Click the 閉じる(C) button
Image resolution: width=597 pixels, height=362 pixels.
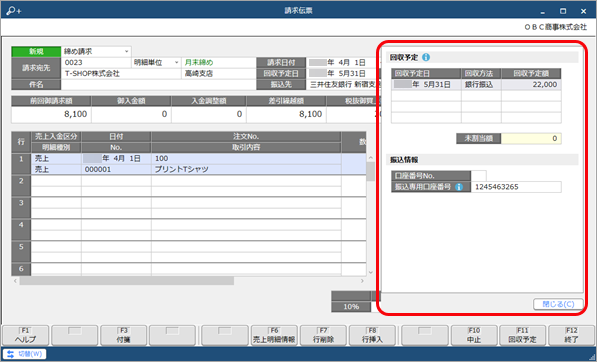click(558, 304)
